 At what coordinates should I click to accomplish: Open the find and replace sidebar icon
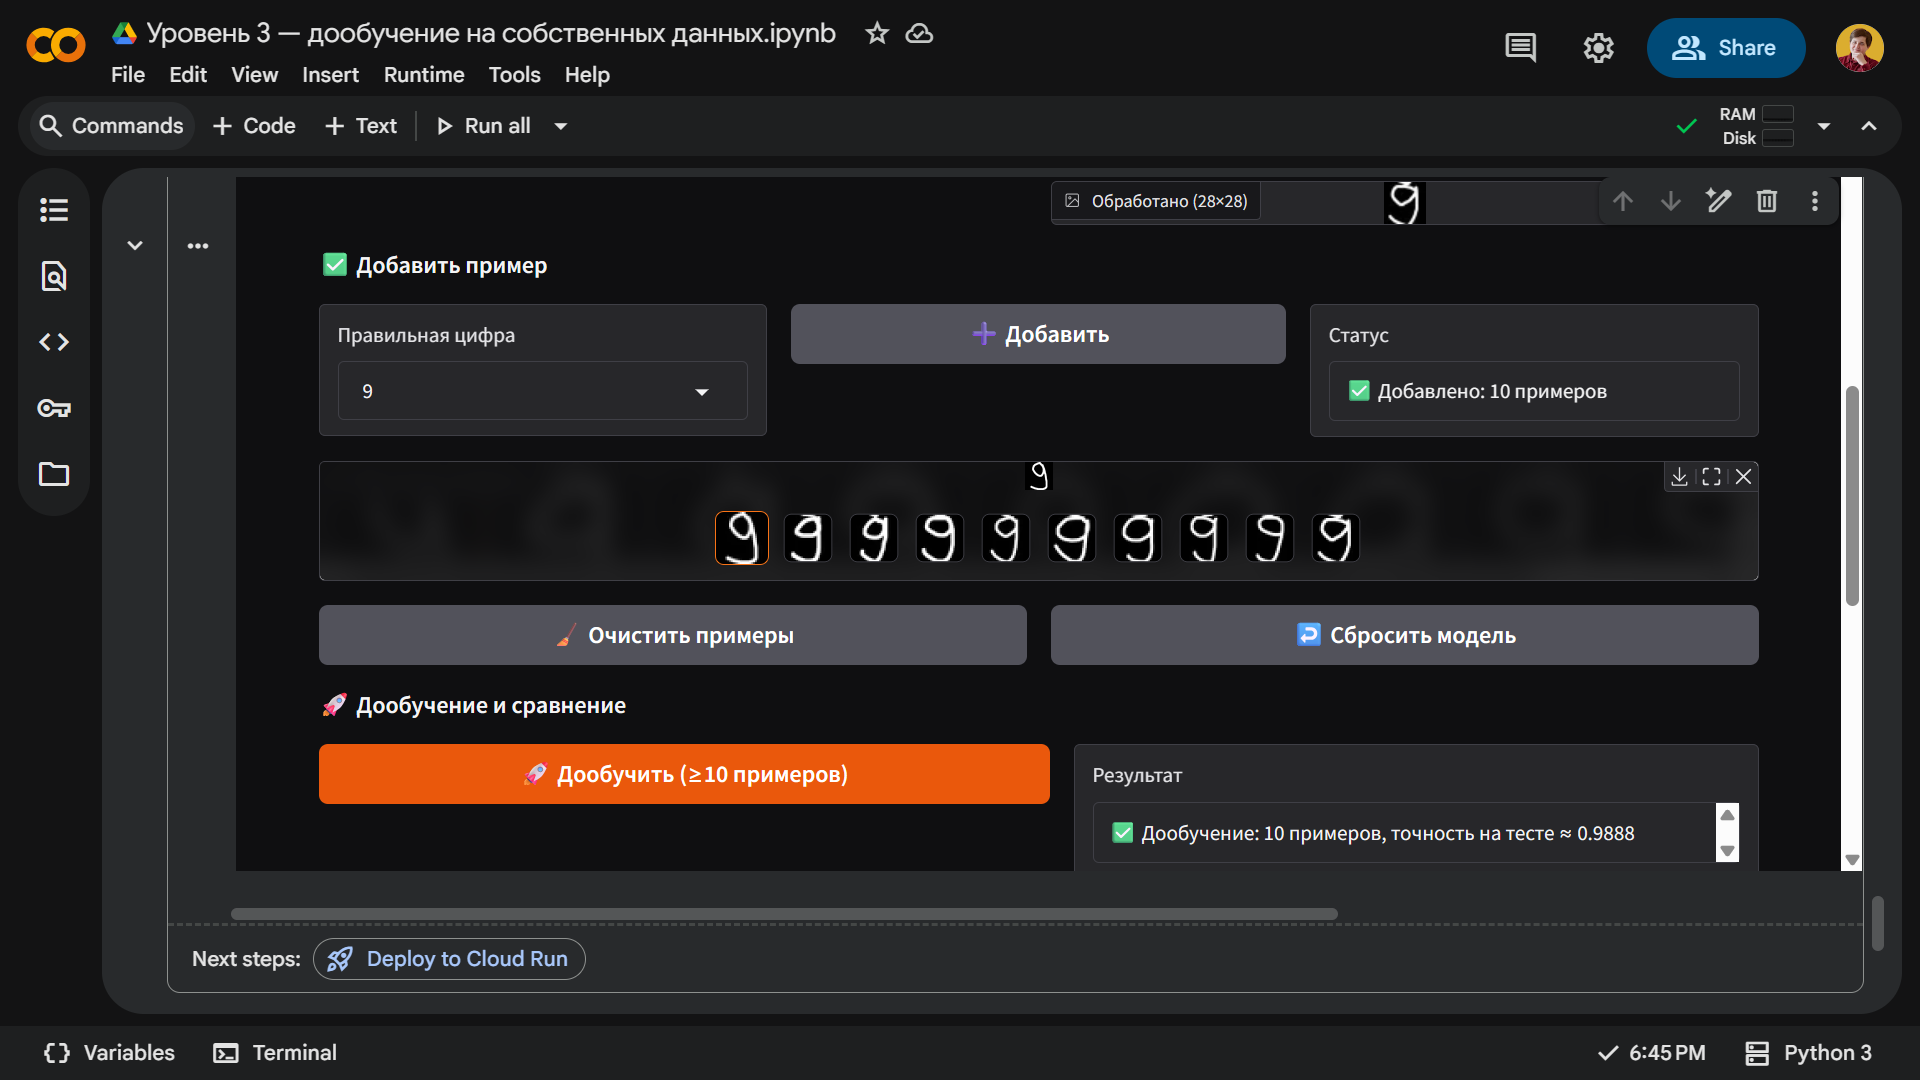pyautogui.click(x=54, y=276)
